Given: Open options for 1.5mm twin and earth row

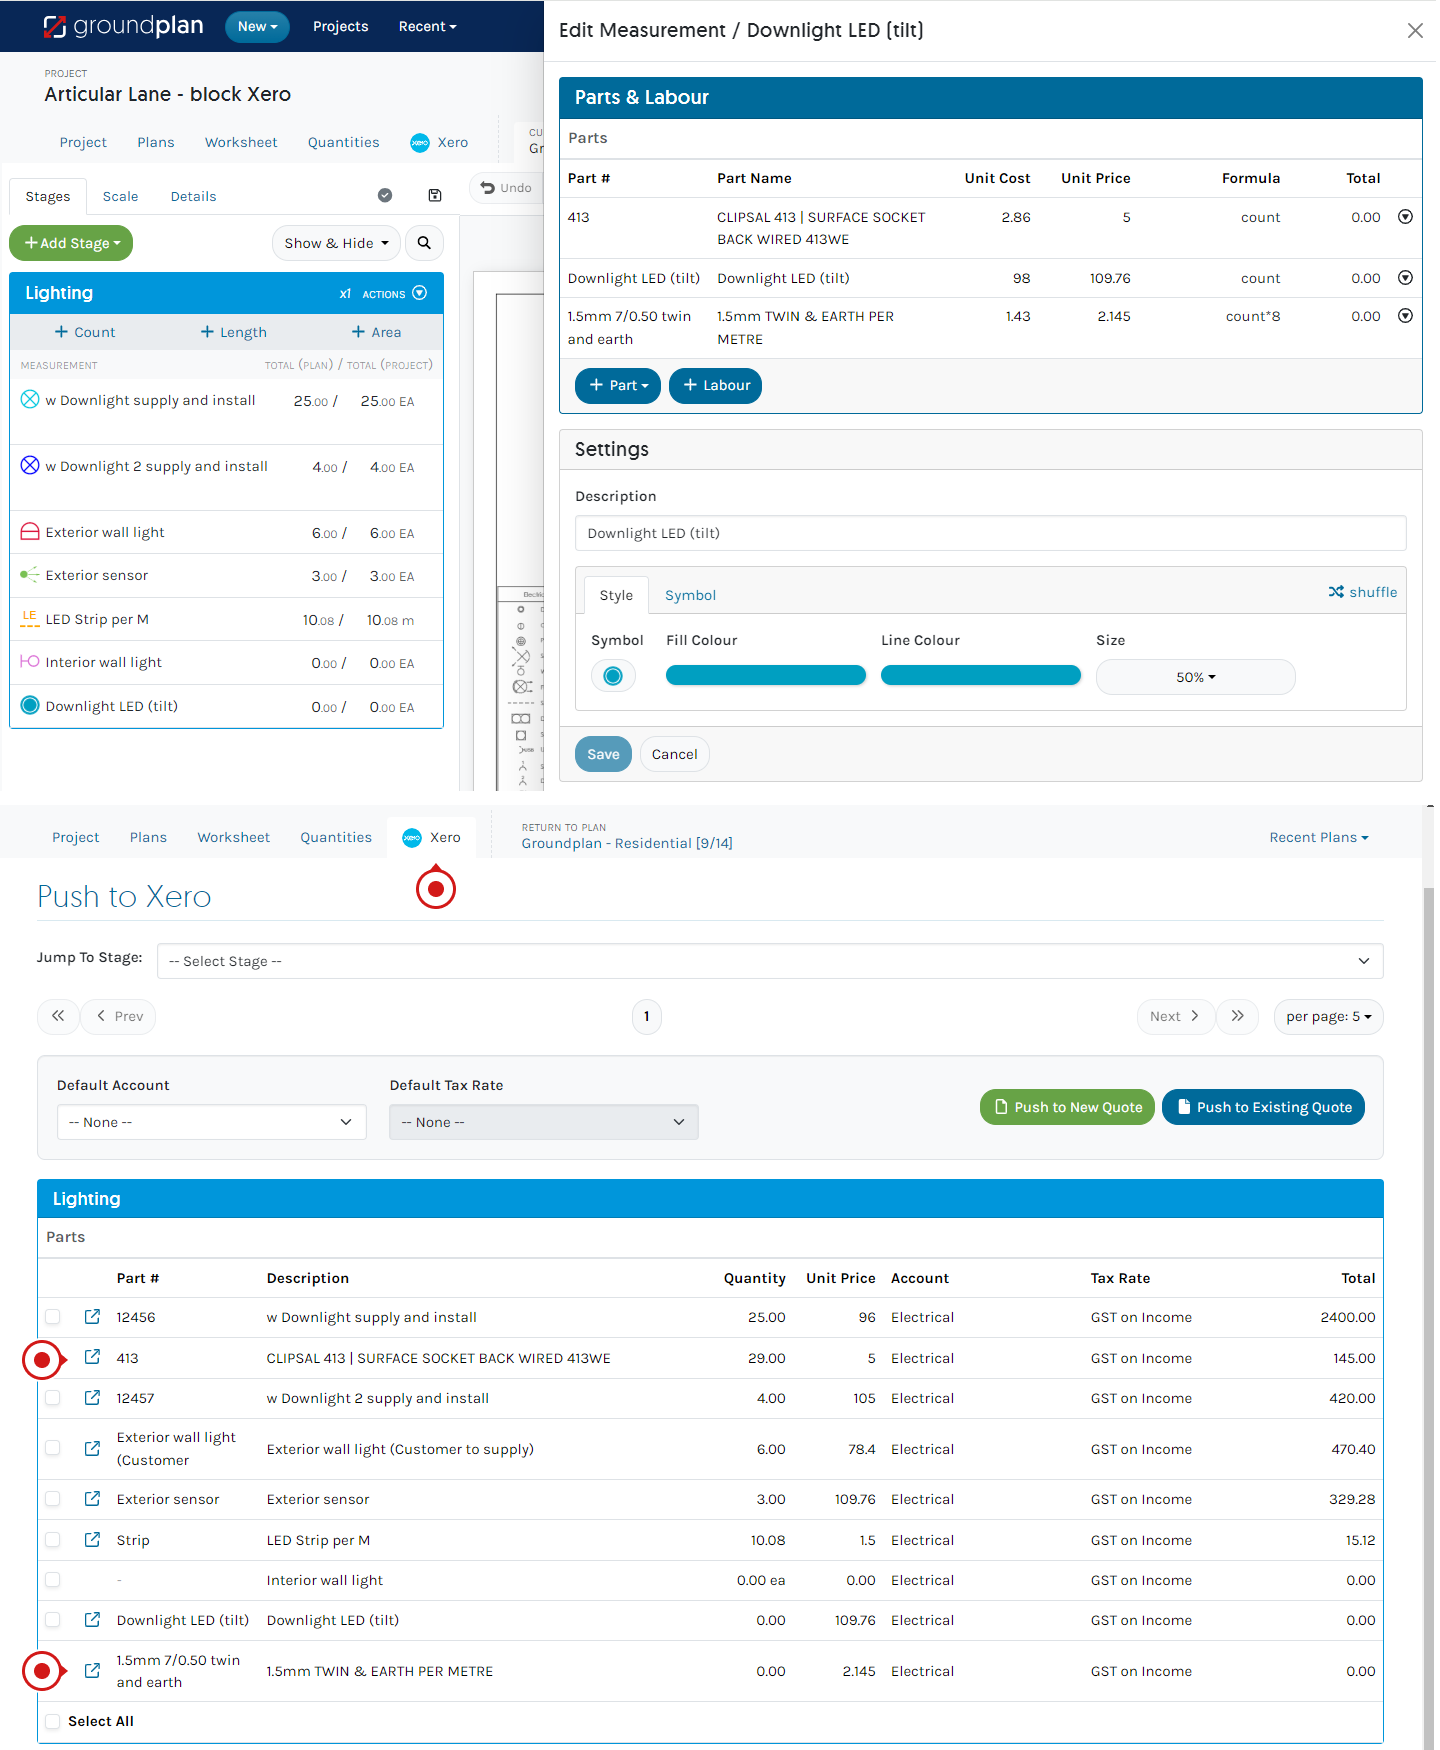Looking at the screenshot, I should [1405, 316].
